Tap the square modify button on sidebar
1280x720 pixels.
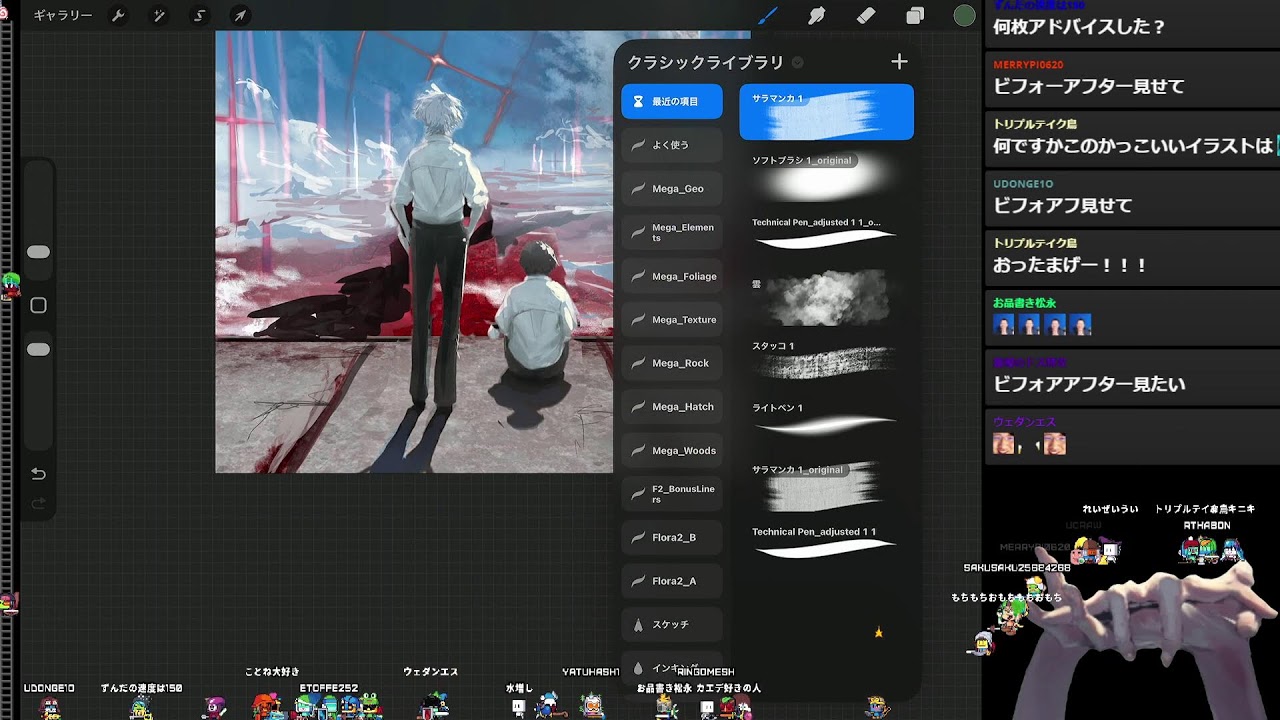coord(38,305)
